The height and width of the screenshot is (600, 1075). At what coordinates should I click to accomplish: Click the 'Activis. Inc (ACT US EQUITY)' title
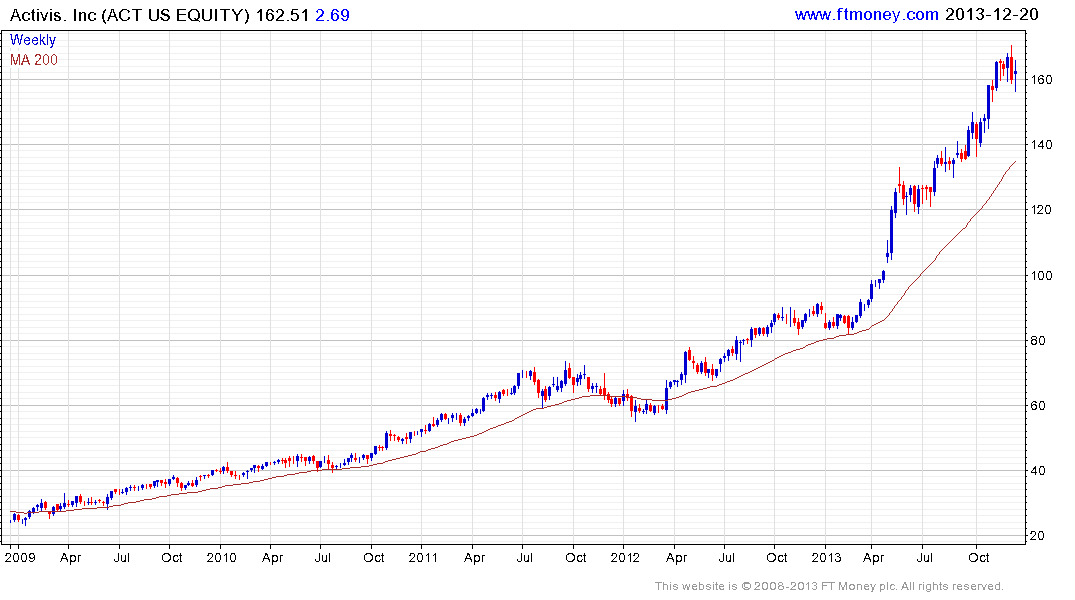[x=130, y=15]
